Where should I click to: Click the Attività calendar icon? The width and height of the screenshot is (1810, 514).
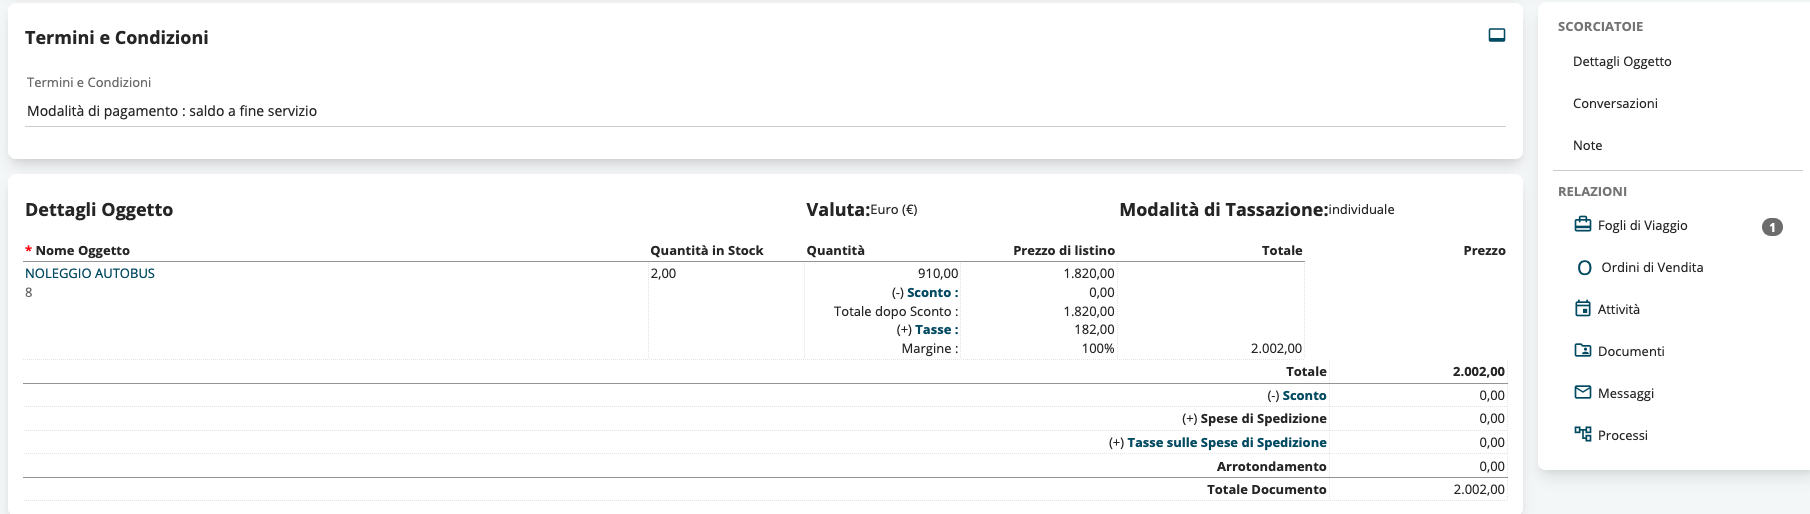(1583, 309)
